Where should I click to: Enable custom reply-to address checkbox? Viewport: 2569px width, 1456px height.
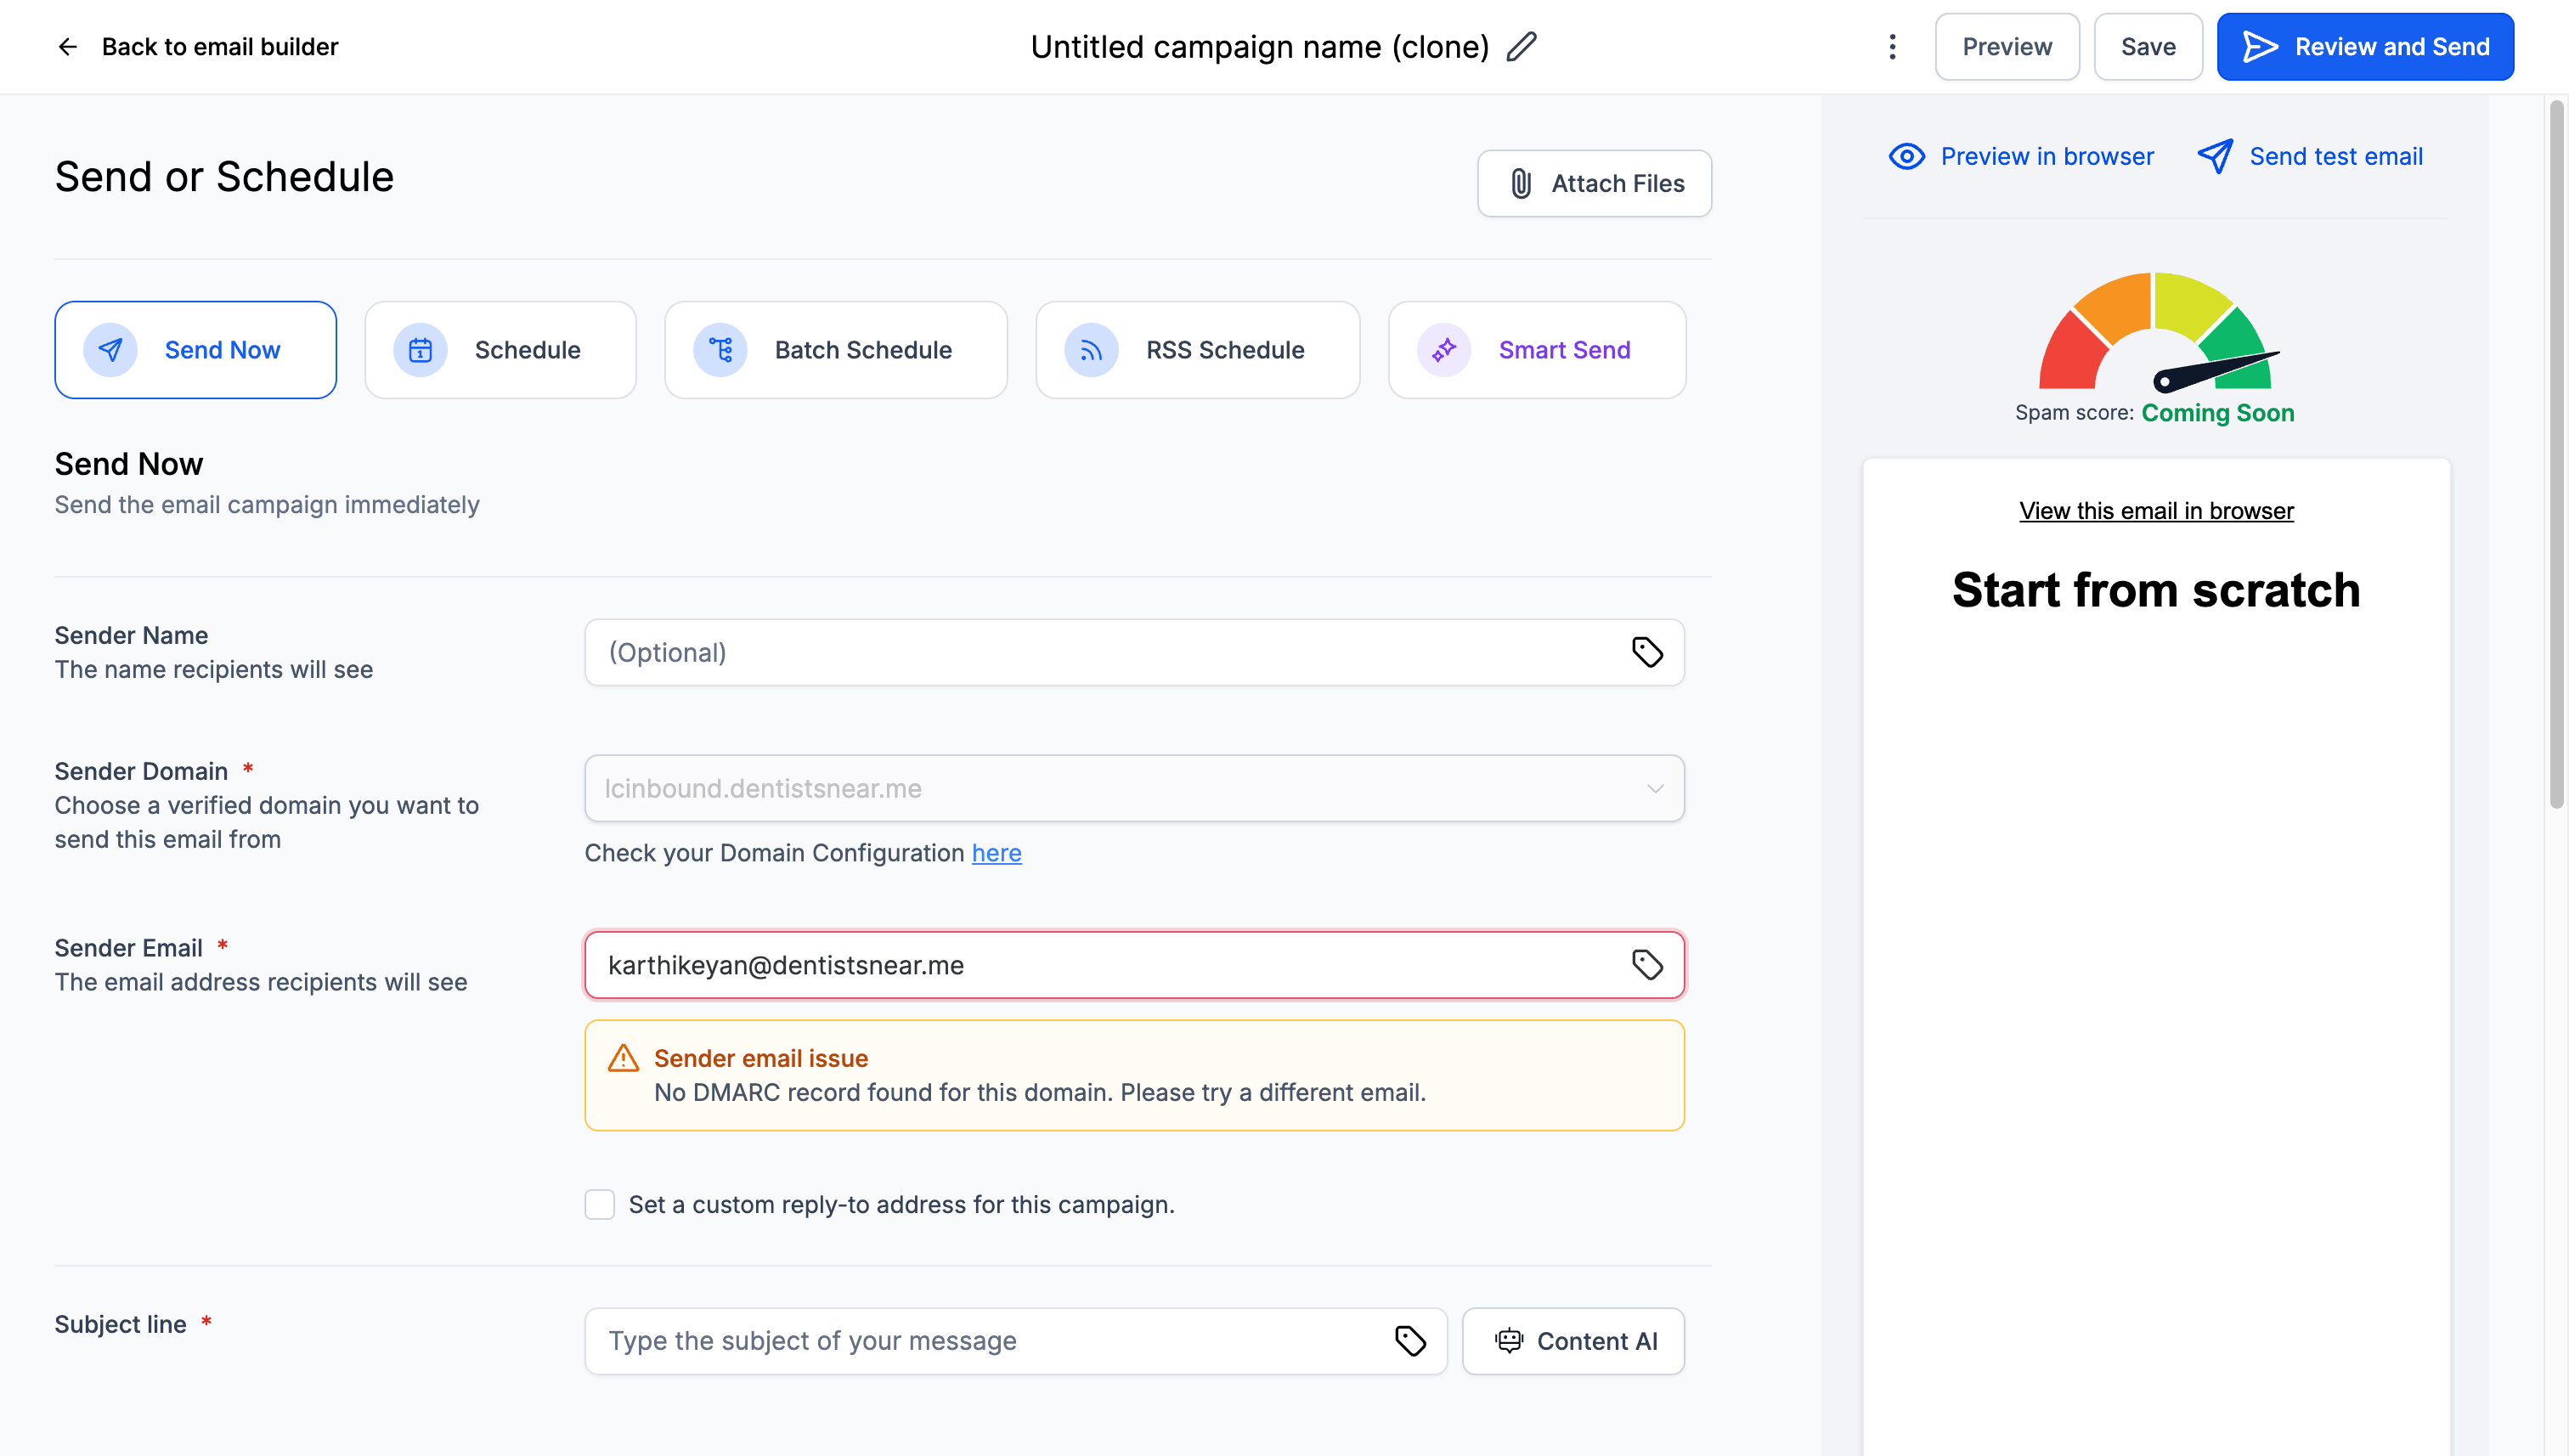599,1204
